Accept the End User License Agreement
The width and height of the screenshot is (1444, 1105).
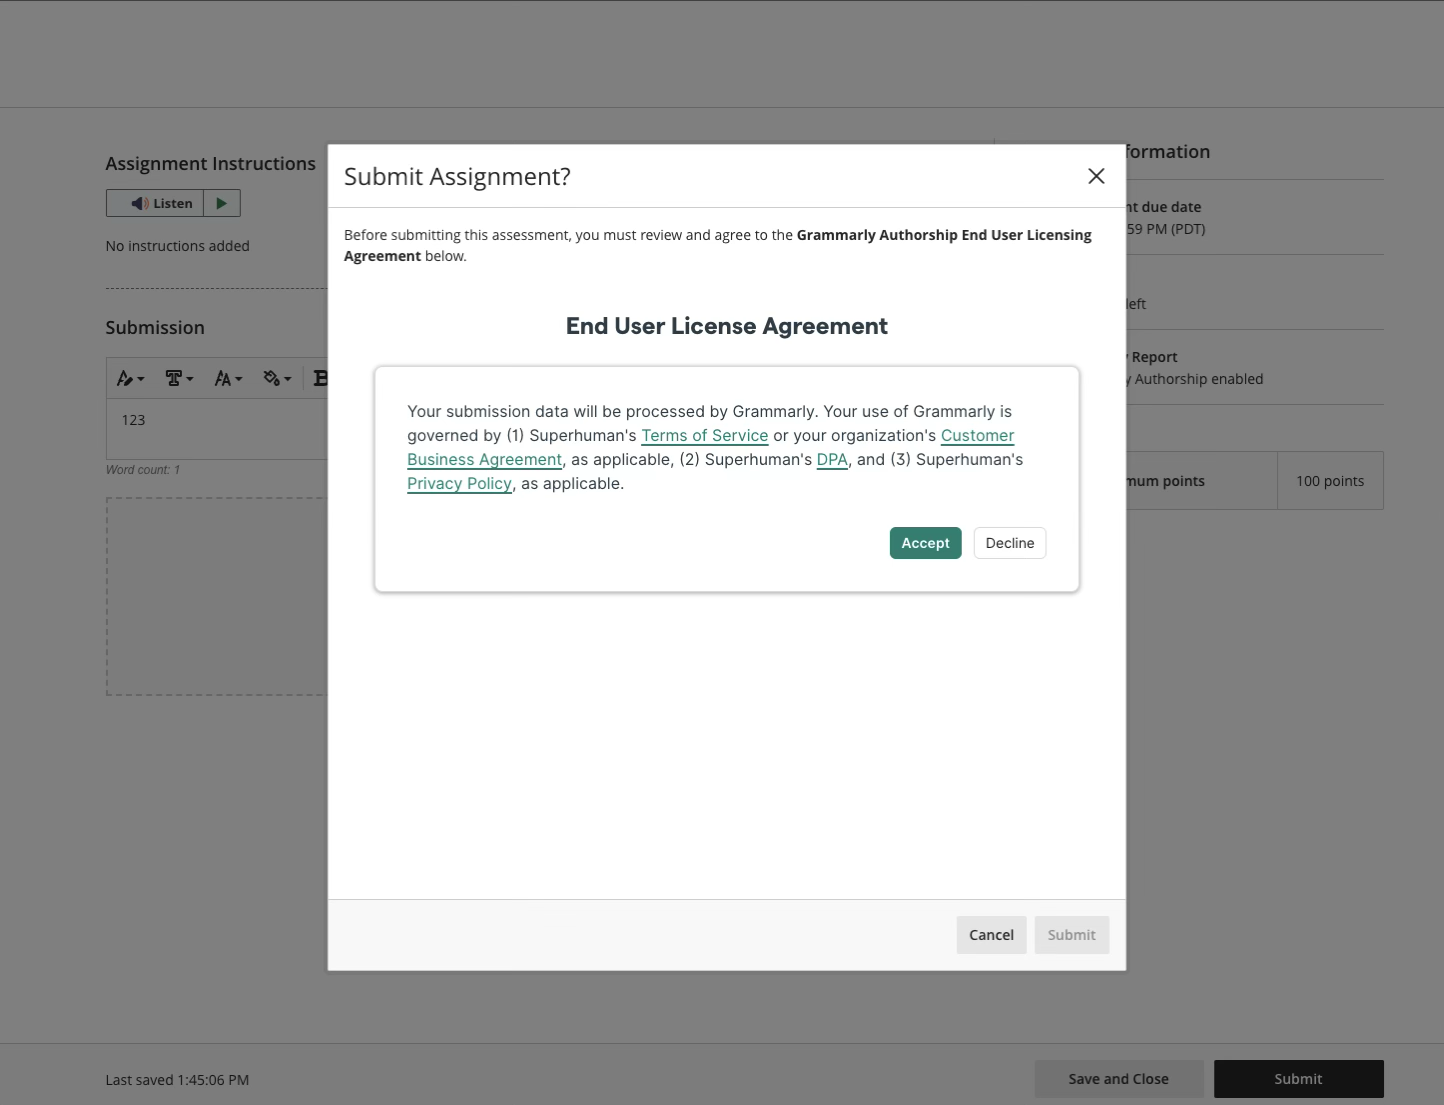[x=926, y=543]
